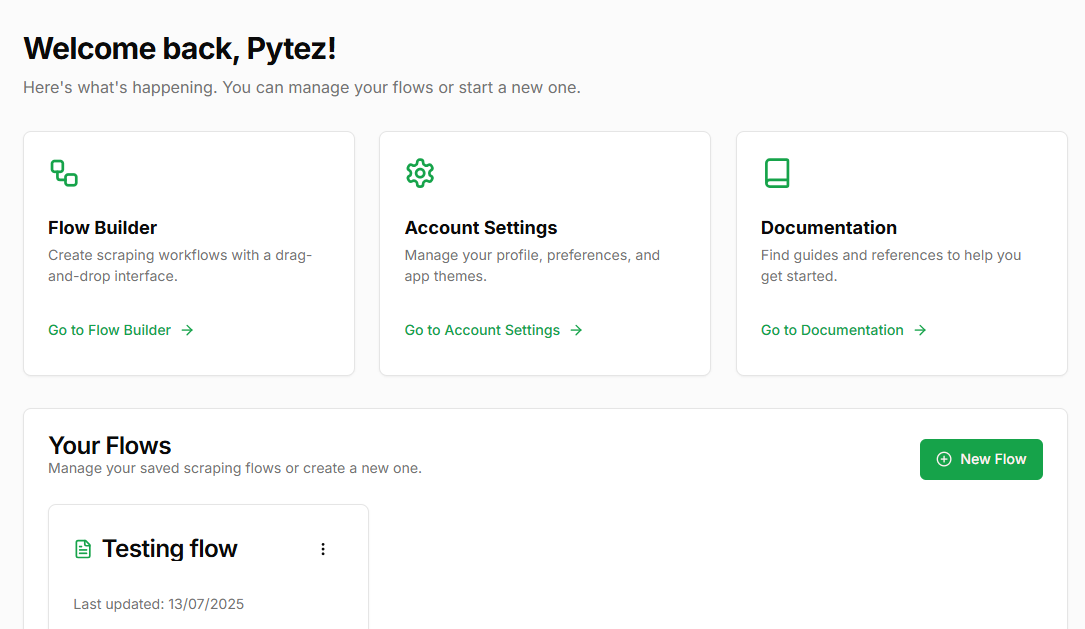1085x629 pixels.
Task: Follow the Go to Documentation link
Action: [844, 330]
